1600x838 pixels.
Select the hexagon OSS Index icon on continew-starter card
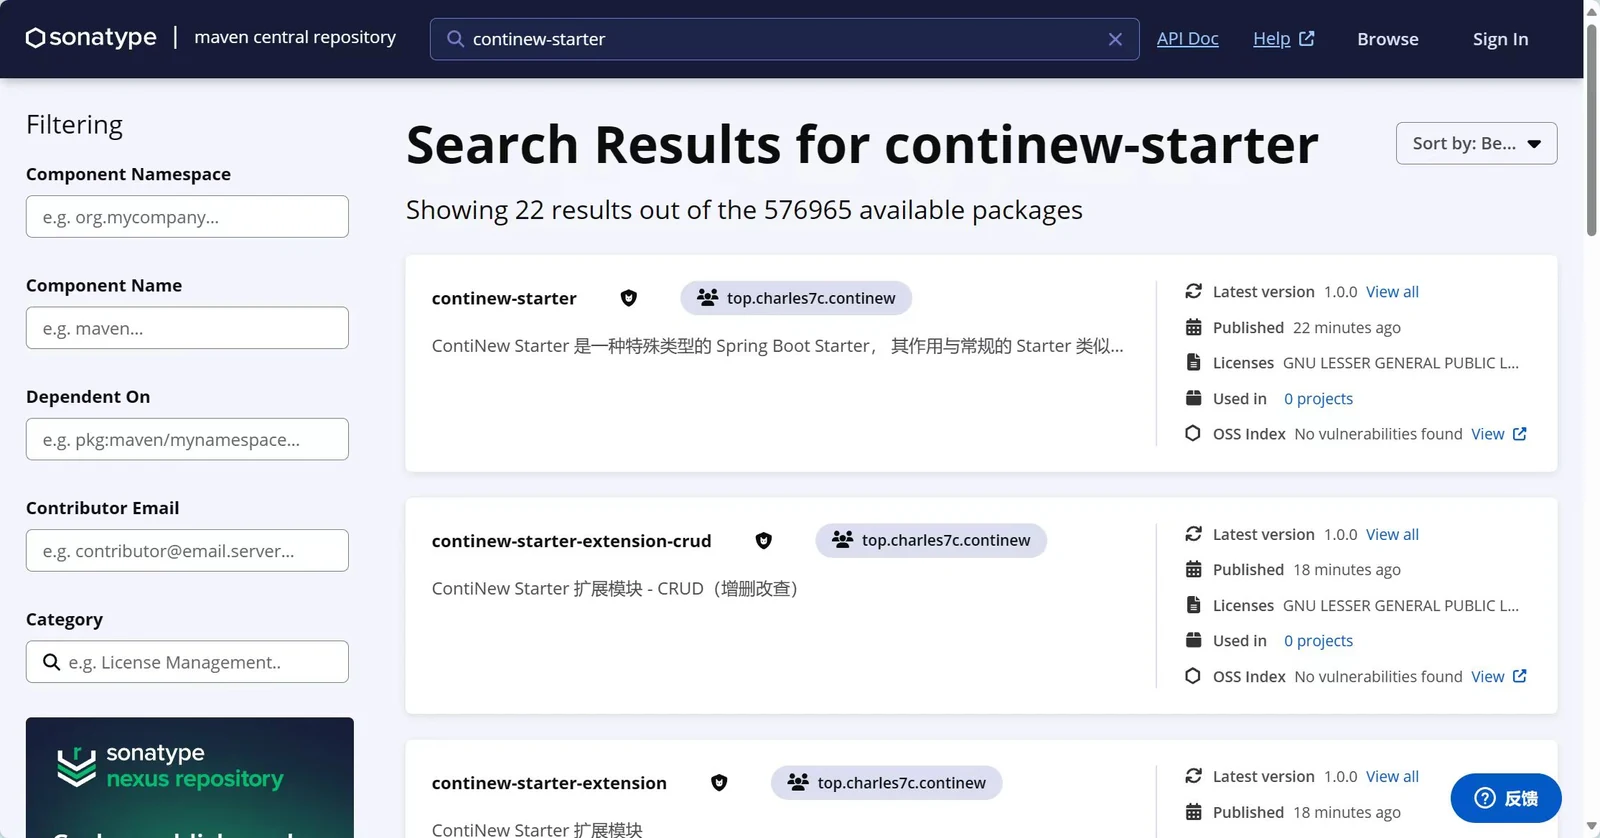pyautogui.click(x=1193, y=433)
